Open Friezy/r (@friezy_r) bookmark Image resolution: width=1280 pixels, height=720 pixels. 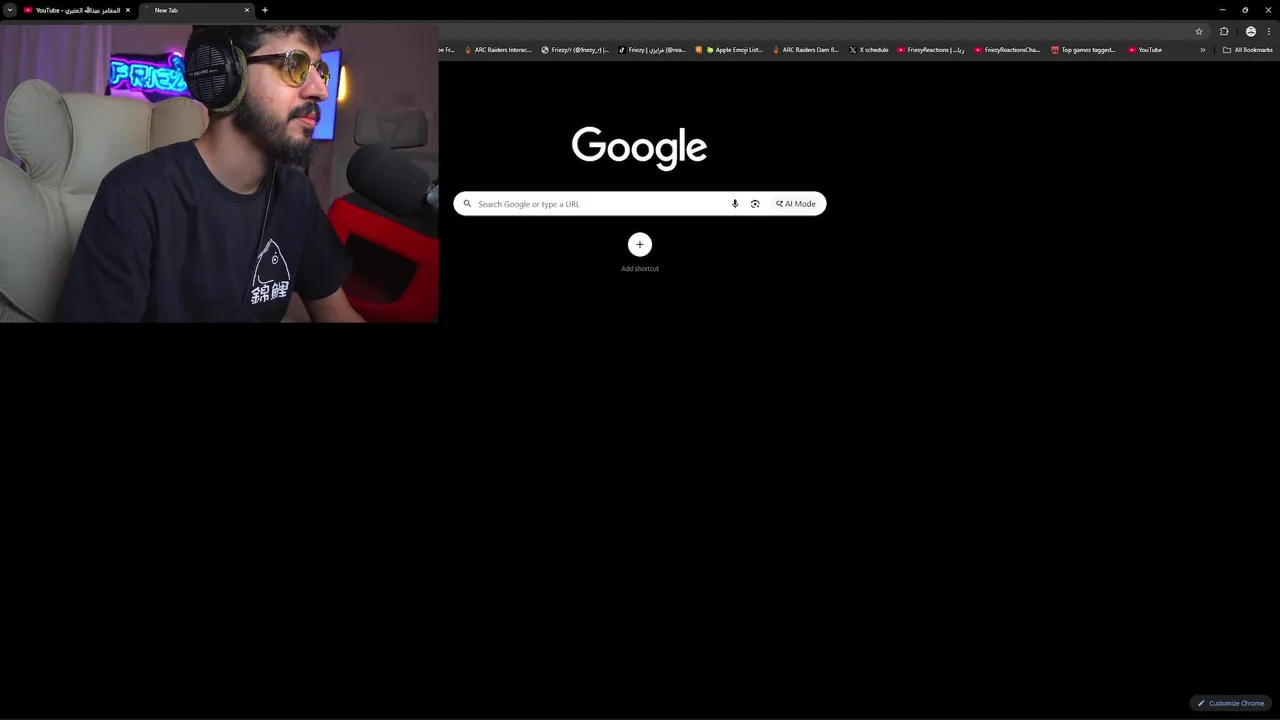[575, 50]
